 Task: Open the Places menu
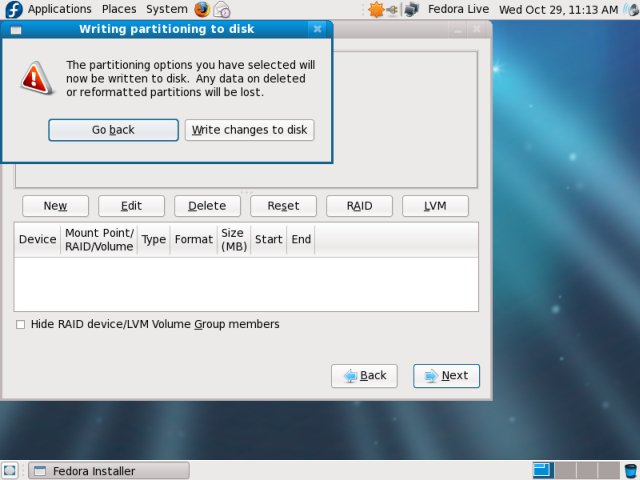click(119, 9)
